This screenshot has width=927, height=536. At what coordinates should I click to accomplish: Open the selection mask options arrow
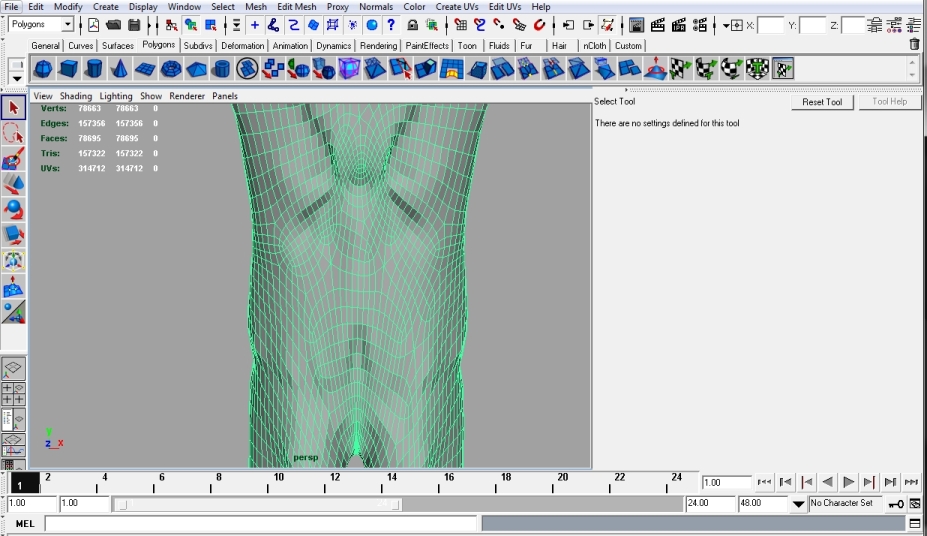pos(236,25)
